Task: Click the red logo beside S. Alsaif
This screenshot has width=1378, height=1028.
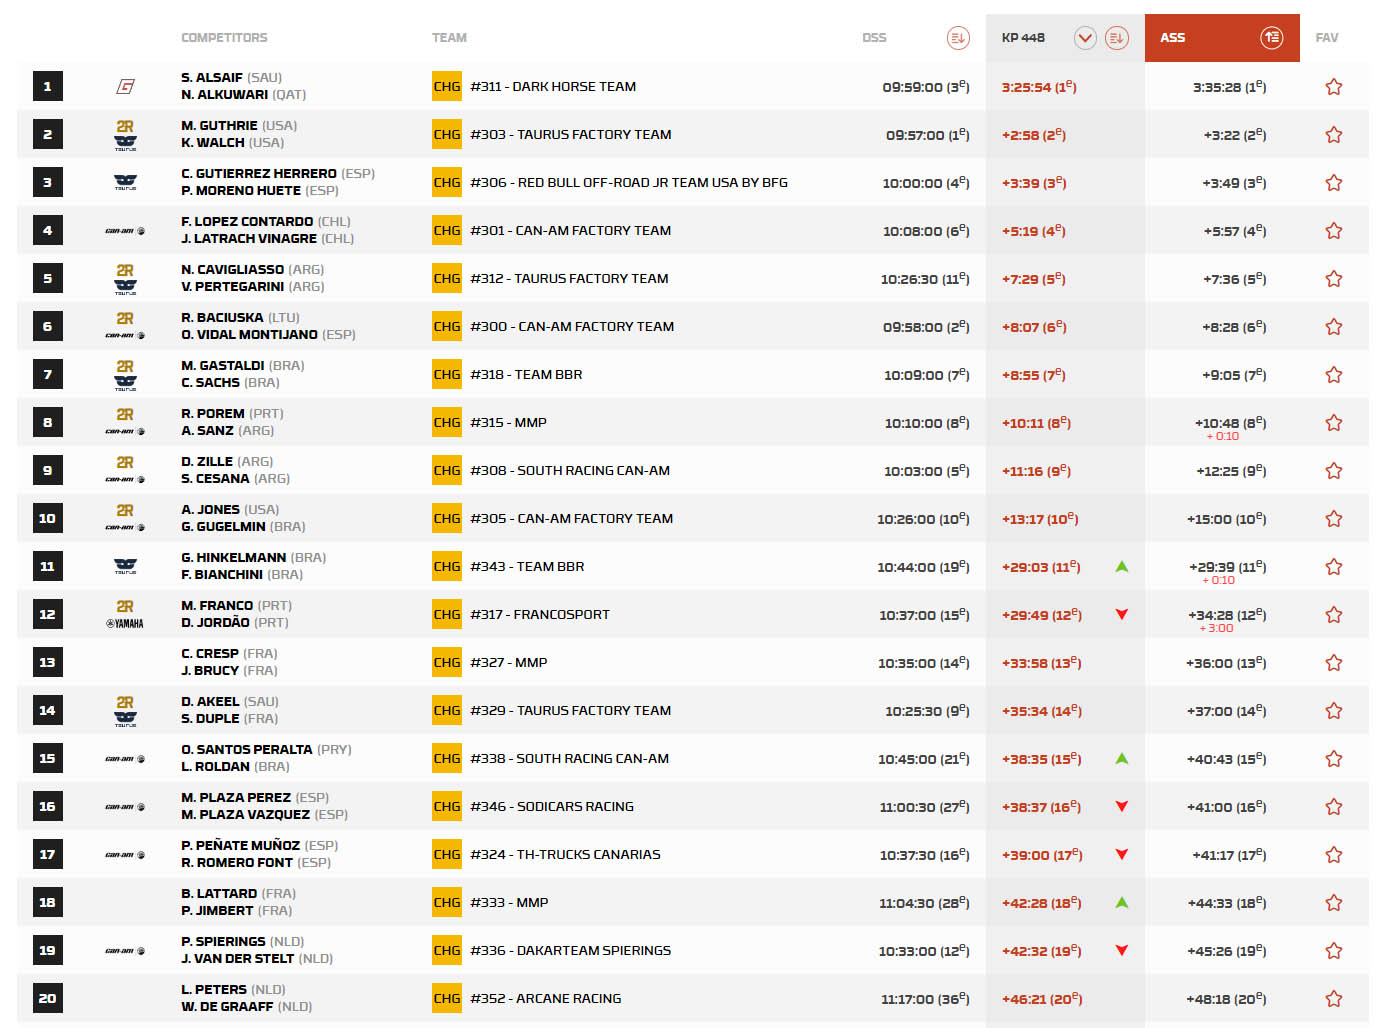Action: [x=125, y=87]
